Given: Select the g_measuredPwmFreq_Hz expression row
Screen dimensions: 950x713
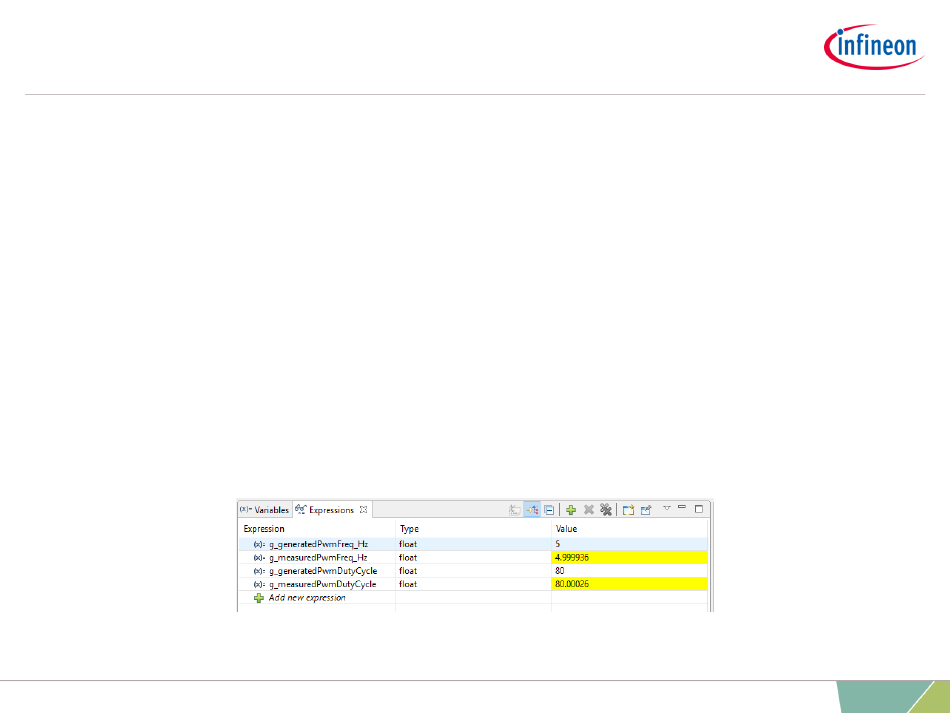Looking at the screenshot, I should point(473,557).
